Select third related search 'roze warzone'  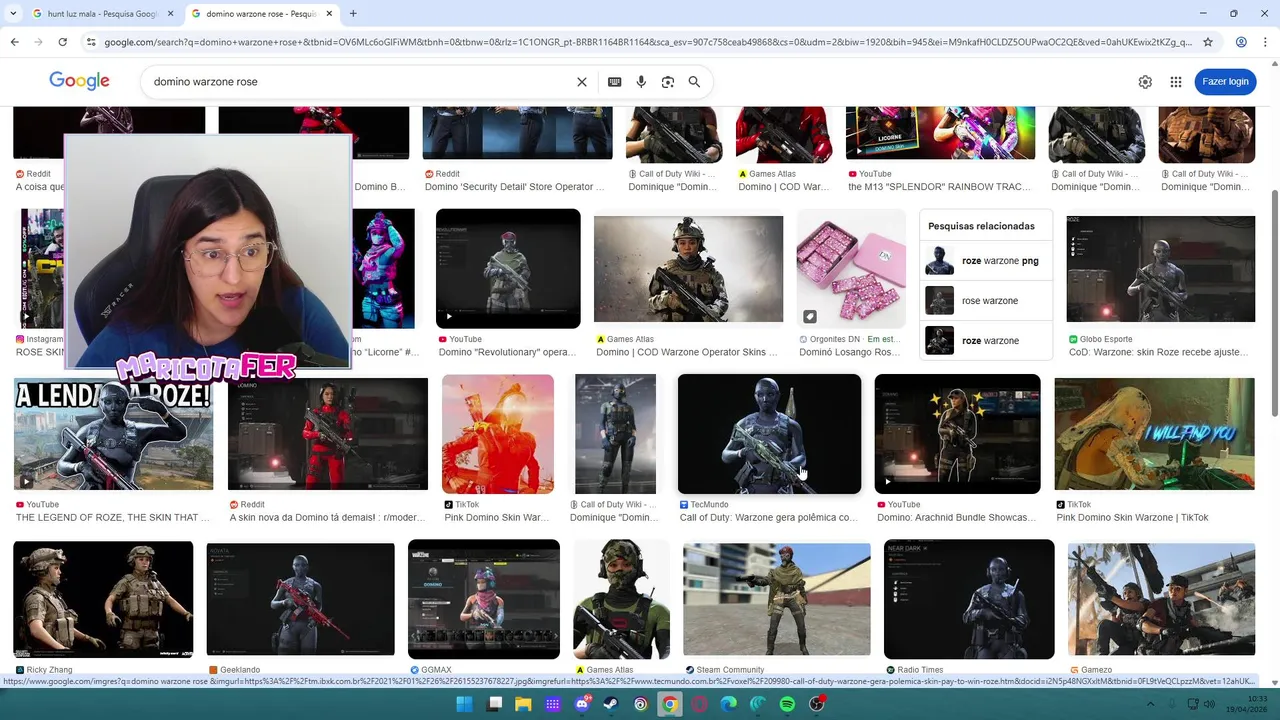click(x=987, y=341)
